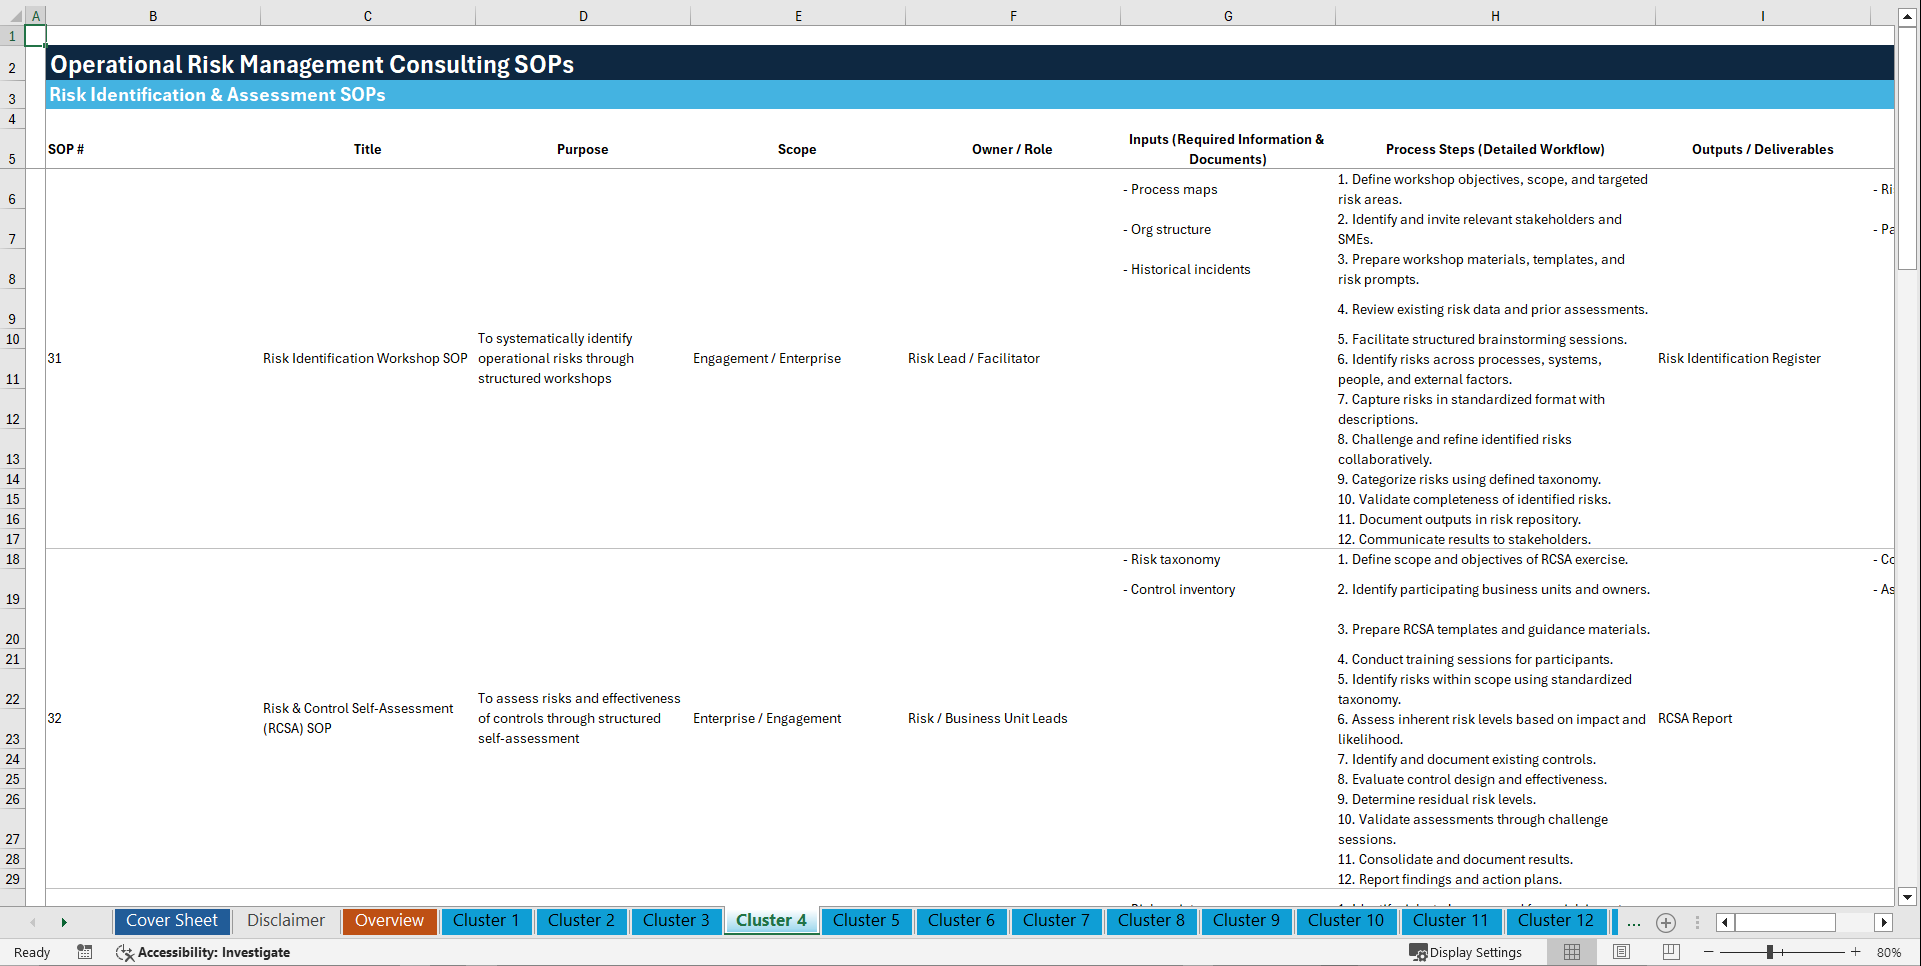Switch to the Cluster 7 tab
The width and height of the screenshot is (1921, 966).
point(1056,921)
